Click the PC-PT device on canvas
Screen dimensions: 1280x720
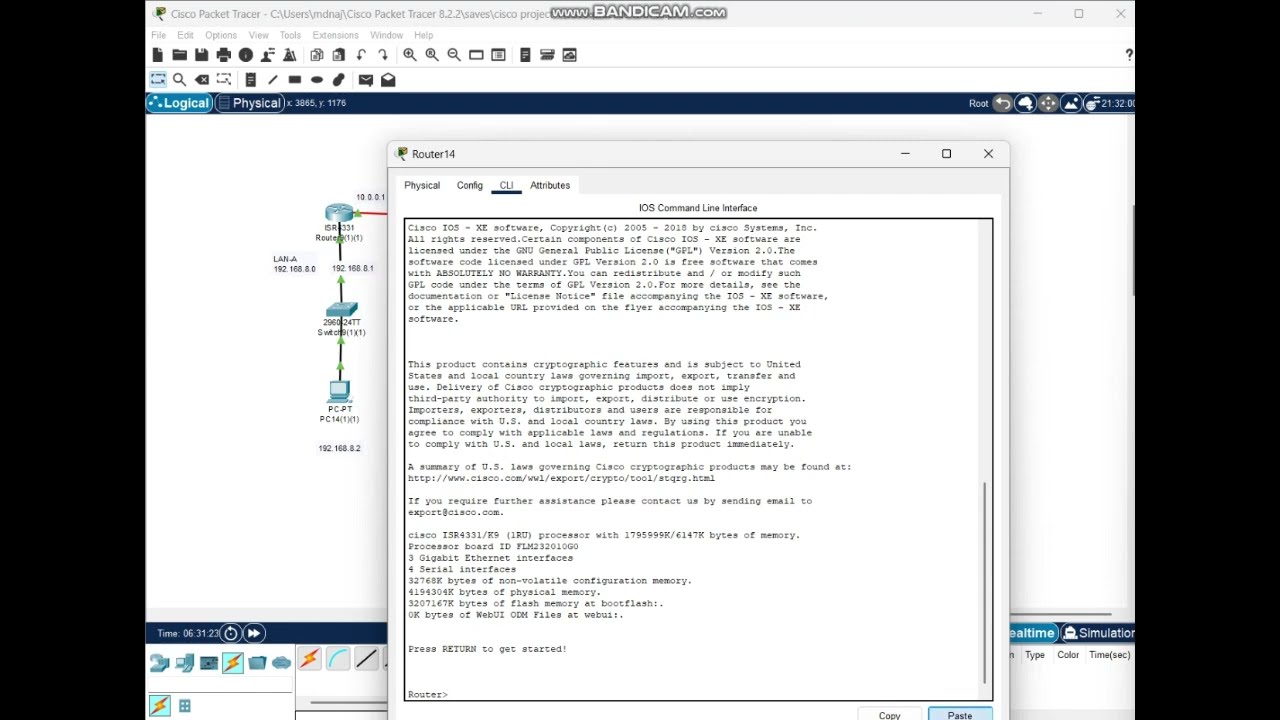click(x=340, y=391)
